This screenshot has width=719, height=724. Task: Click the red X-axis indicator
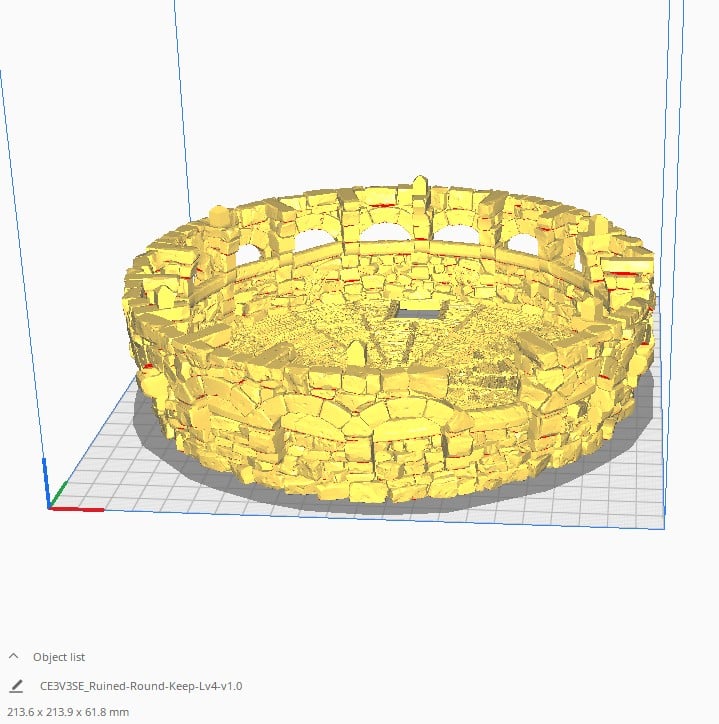tap(78, 509)
